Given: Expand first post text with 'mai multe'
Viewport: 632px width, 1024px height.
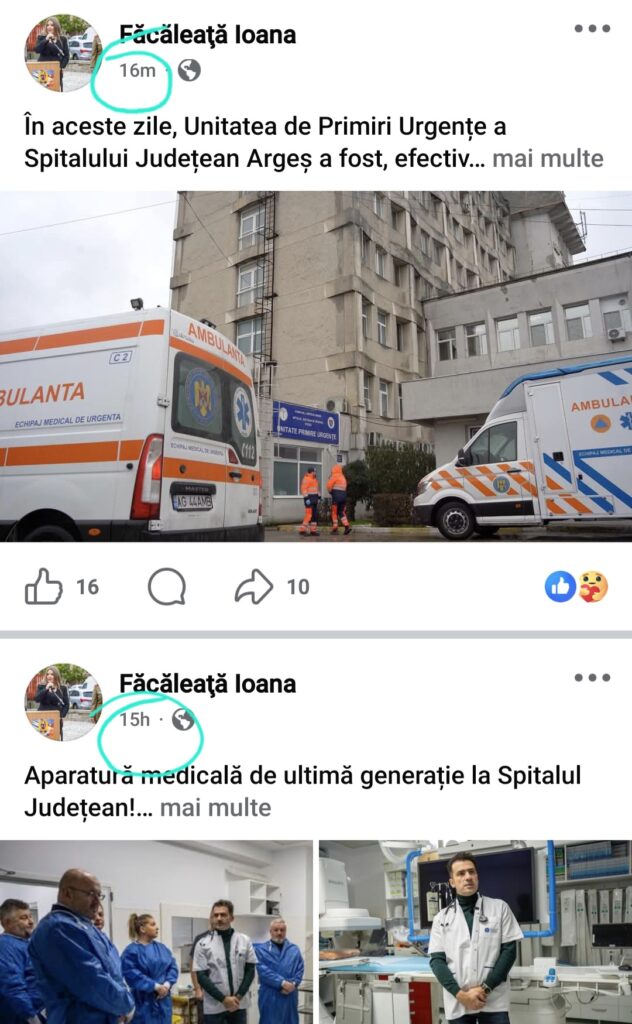Looking at the screenshot, I should tap(548, 158).
